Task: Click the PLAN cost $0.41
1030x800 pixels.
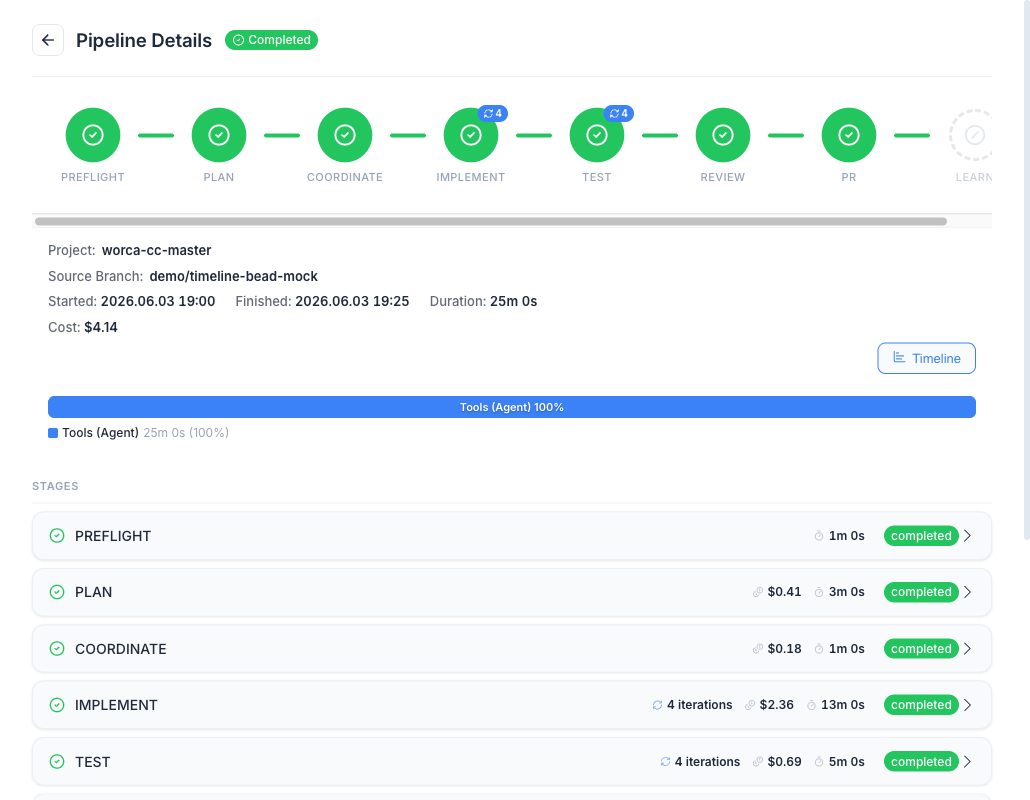Action: pos(784,592)
